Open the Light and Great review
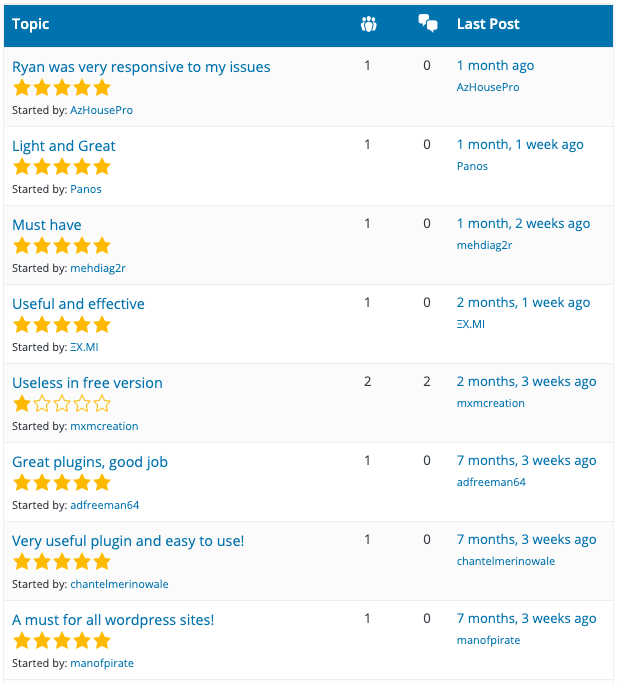Viewport: 620px width, 683px height. coord(64,146)
